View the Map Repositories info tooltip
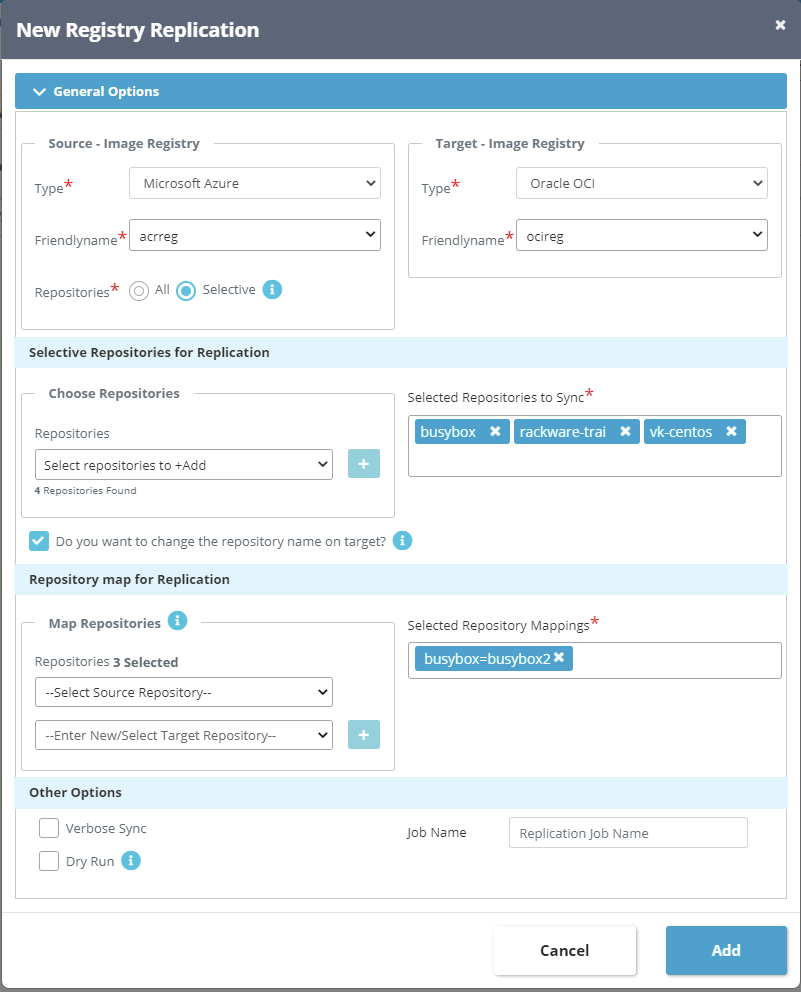 coord(177,621)
